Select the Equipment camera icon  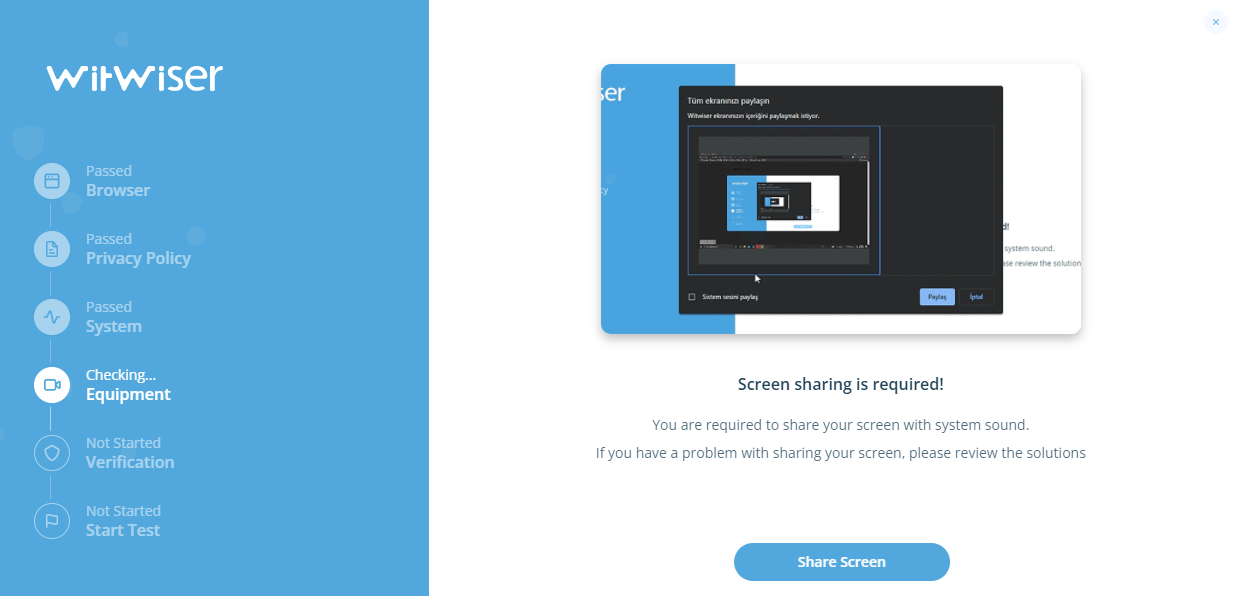click(x=51, y=385)
